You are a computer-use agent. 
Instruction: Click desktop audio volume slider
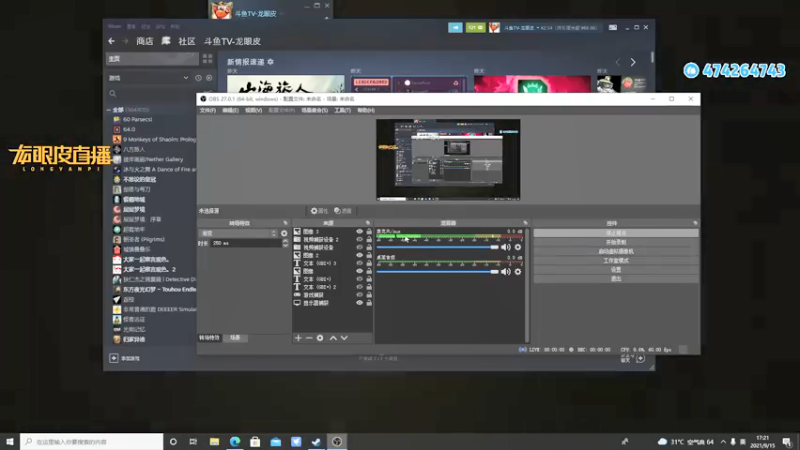(437, 271)
